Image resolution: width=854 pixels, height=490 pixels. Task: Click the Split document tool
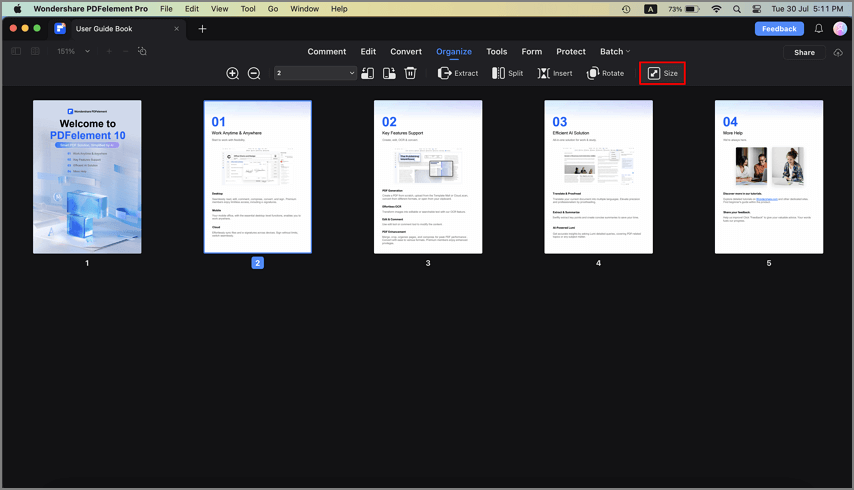[x=507, y=73]
